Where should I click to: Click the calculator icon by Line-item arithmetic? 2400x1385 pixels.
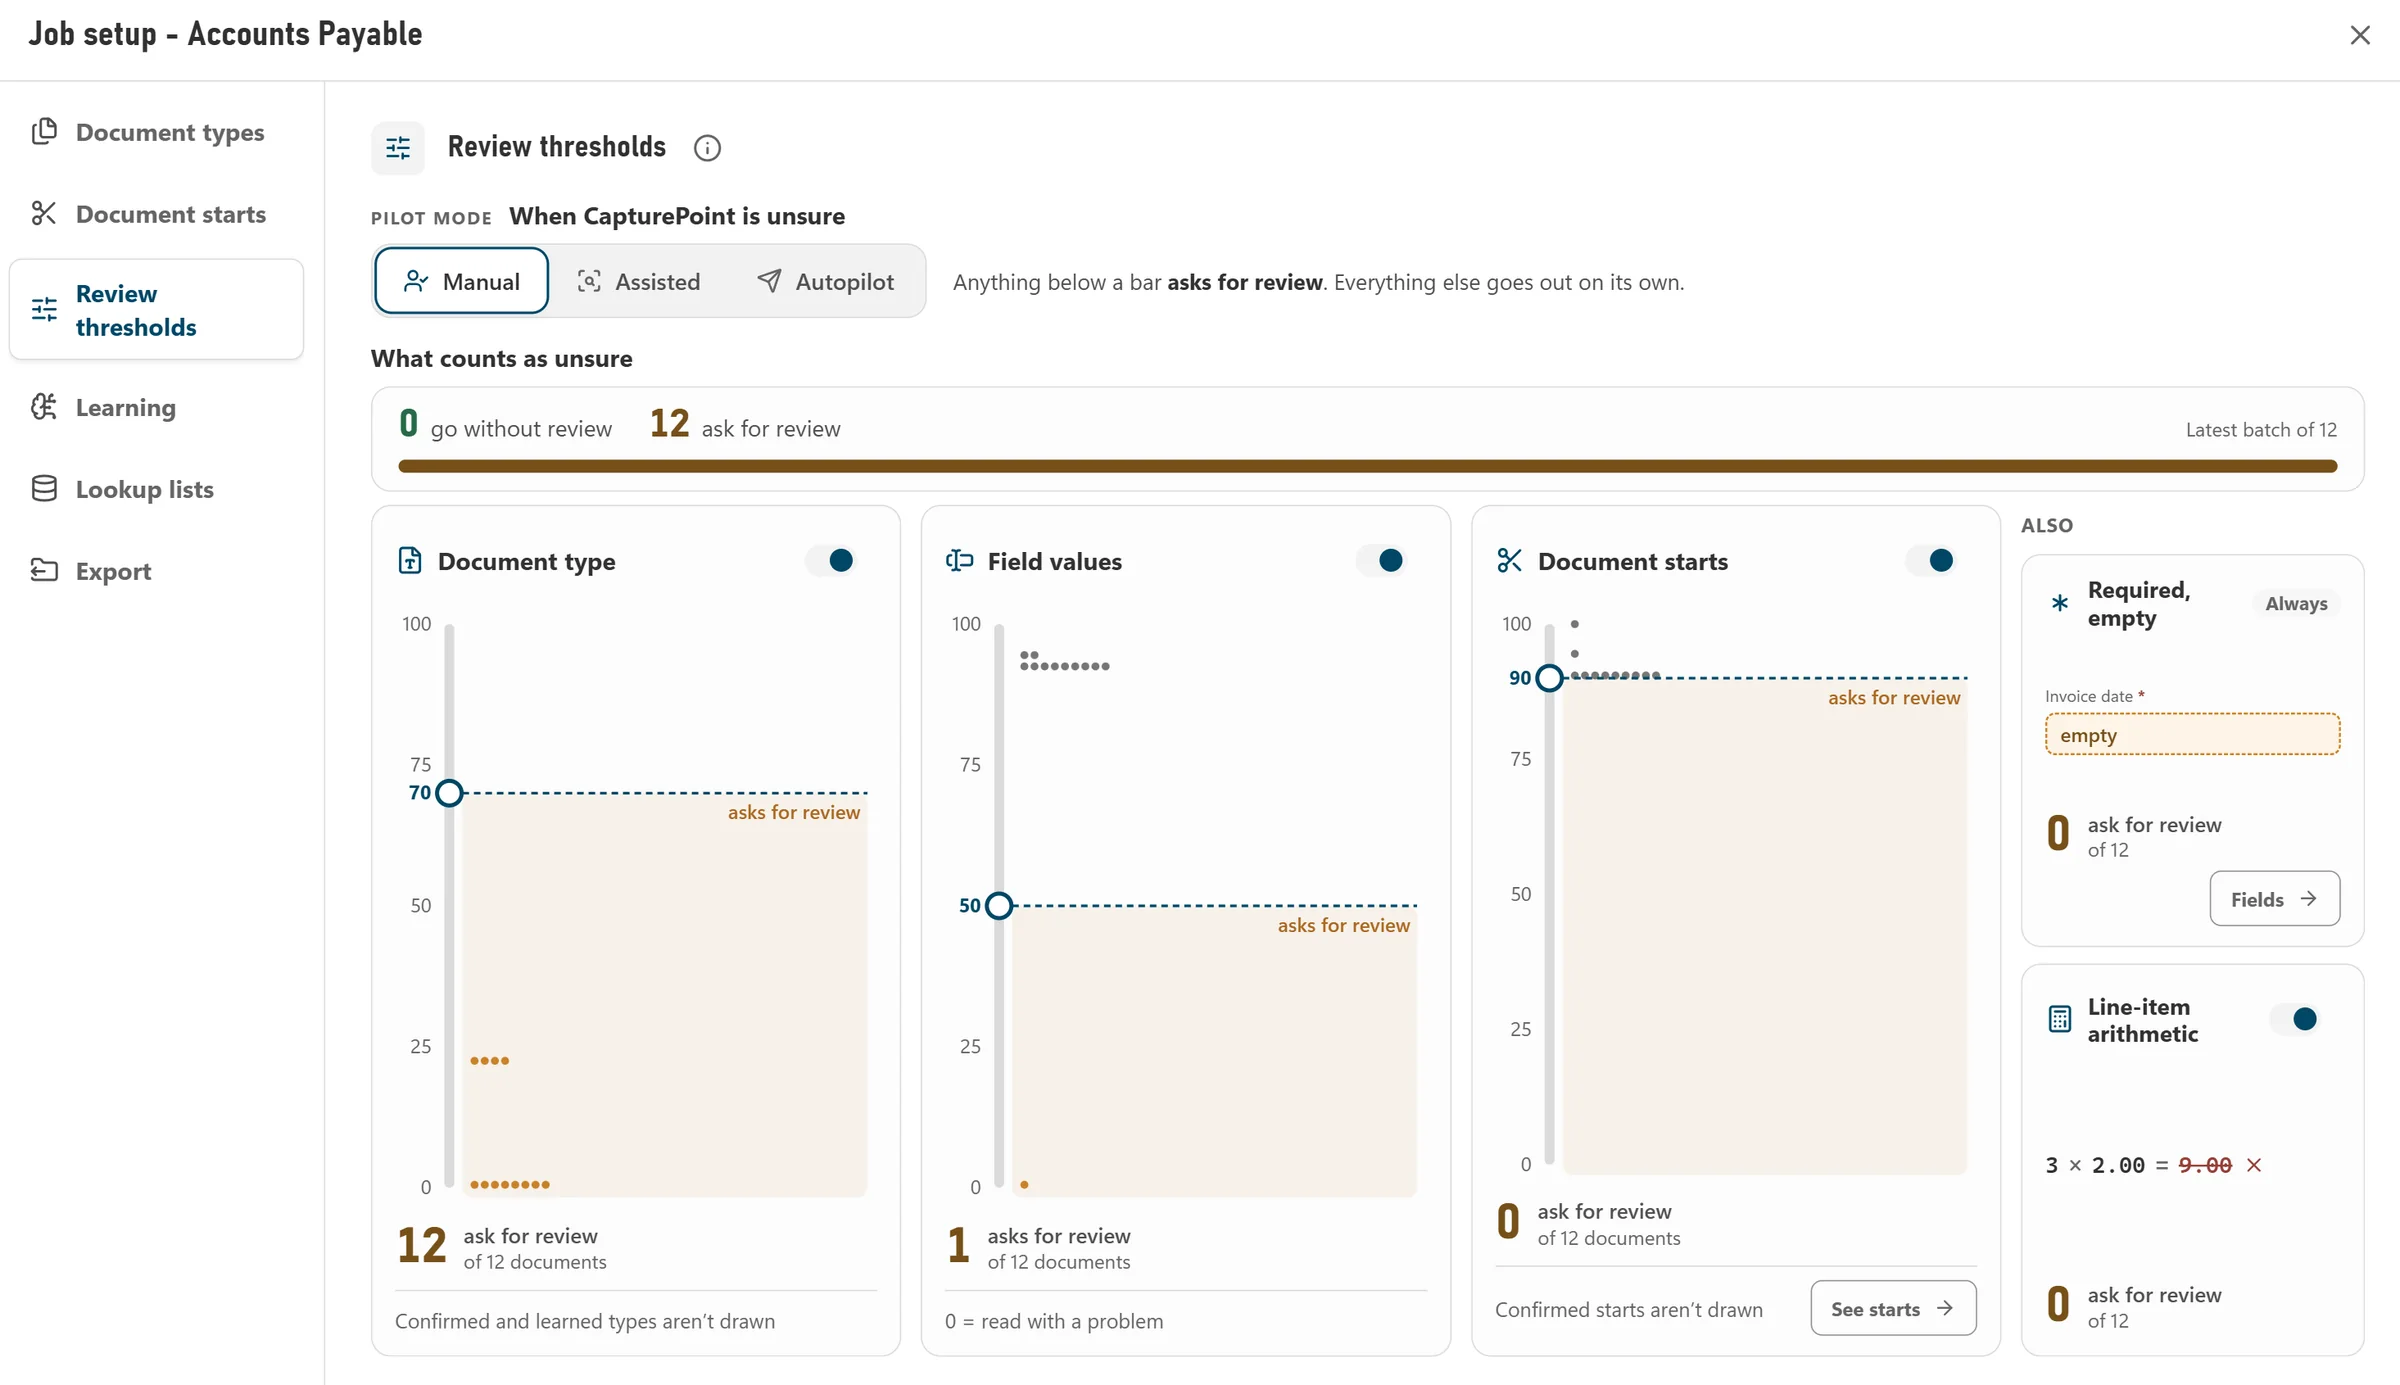tap(2059, 1019)
